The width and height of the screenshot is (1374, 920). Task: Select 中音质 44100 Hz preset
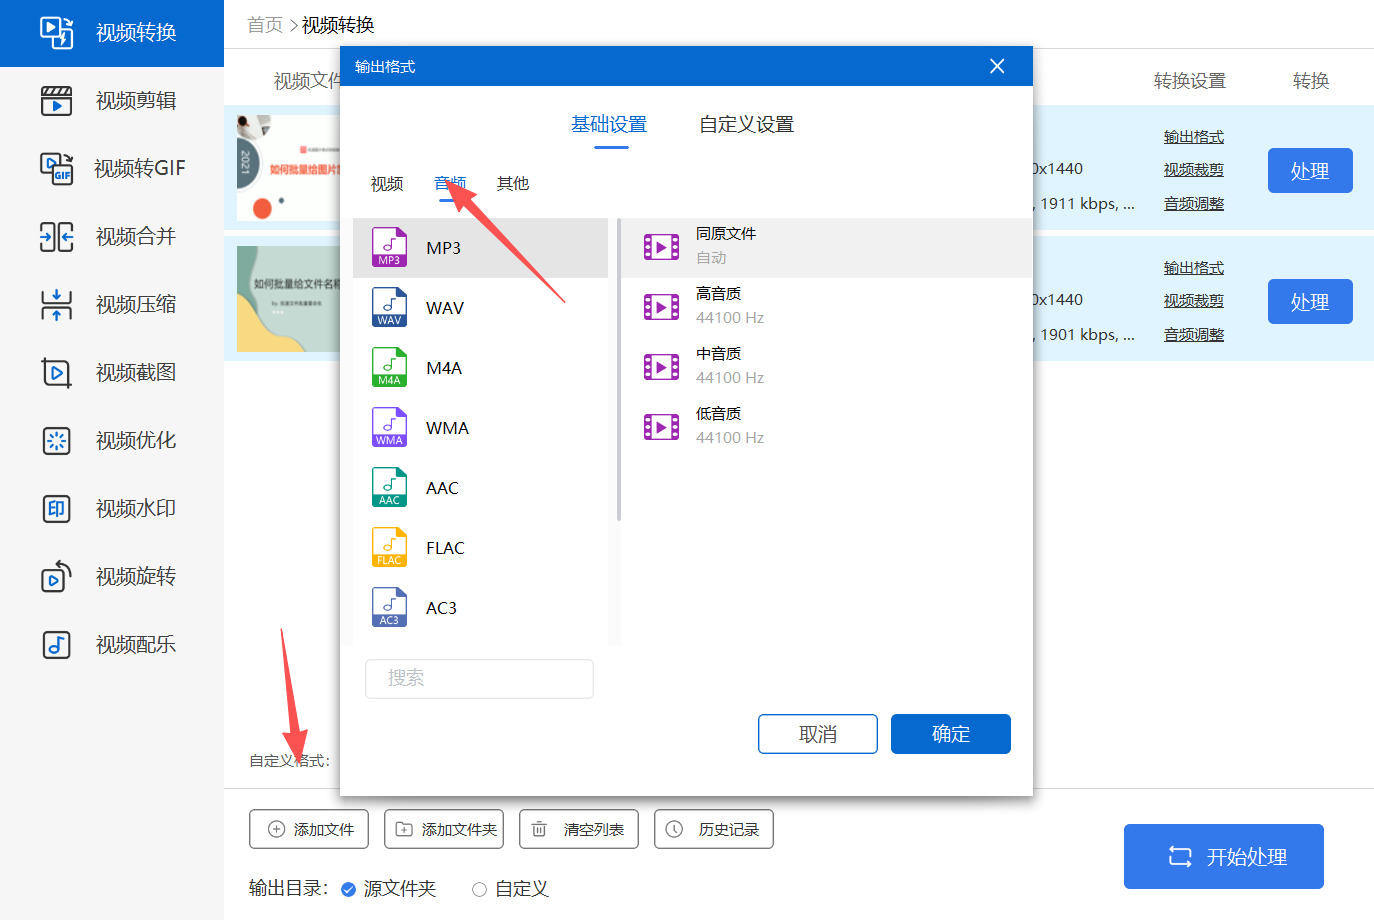[x=828, y=367]
